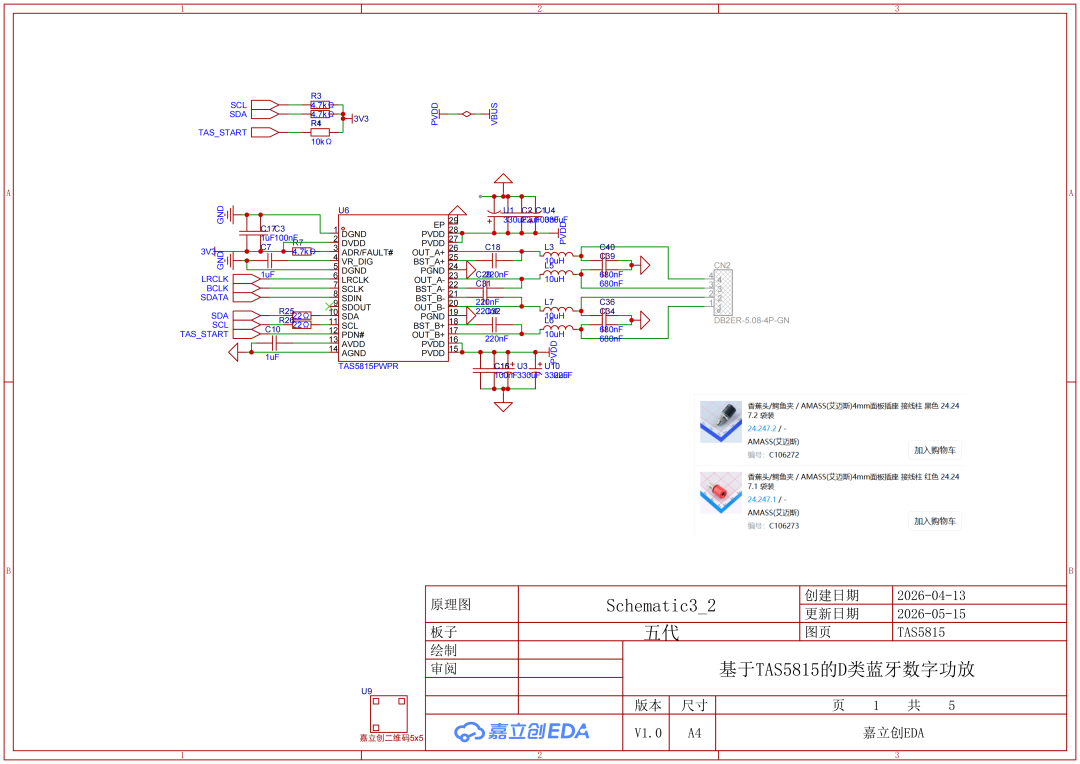Click the 原理图 header cell

(472, 604)
